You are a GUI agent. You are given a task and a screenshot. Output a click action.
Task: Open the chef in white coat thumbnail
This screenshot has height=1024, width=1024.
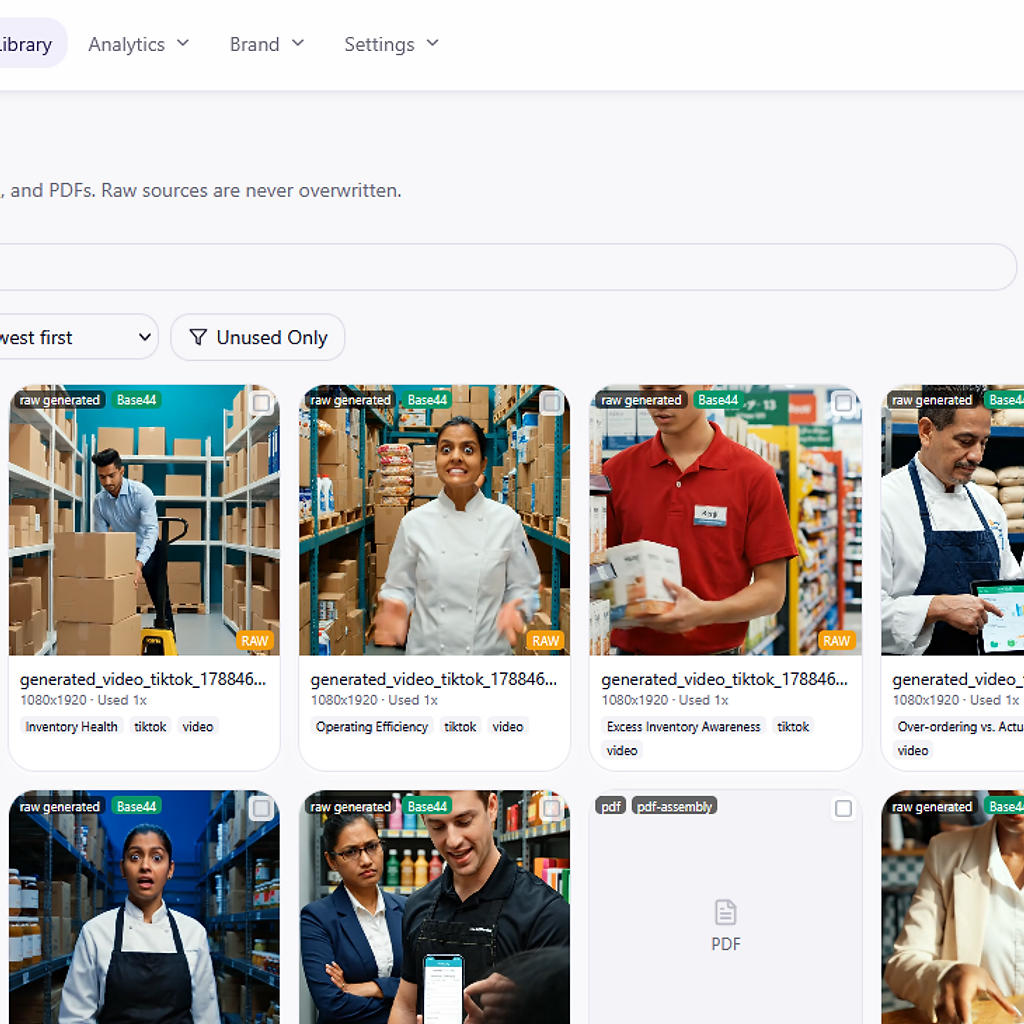(x=434, y=520)
